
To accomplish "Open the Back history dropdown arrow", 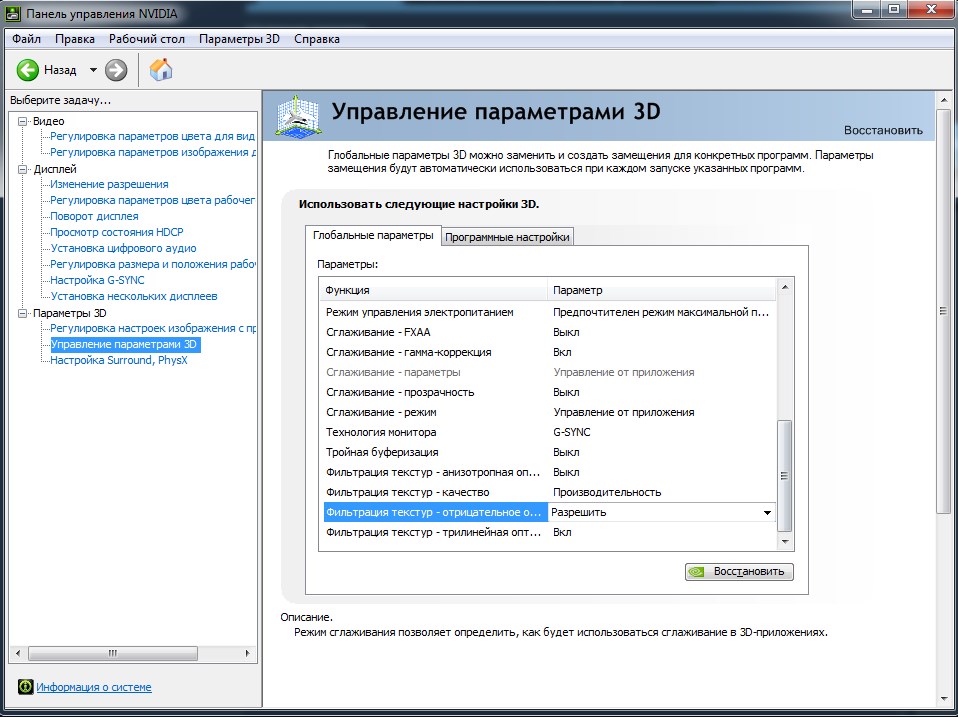I will (93, 70).
